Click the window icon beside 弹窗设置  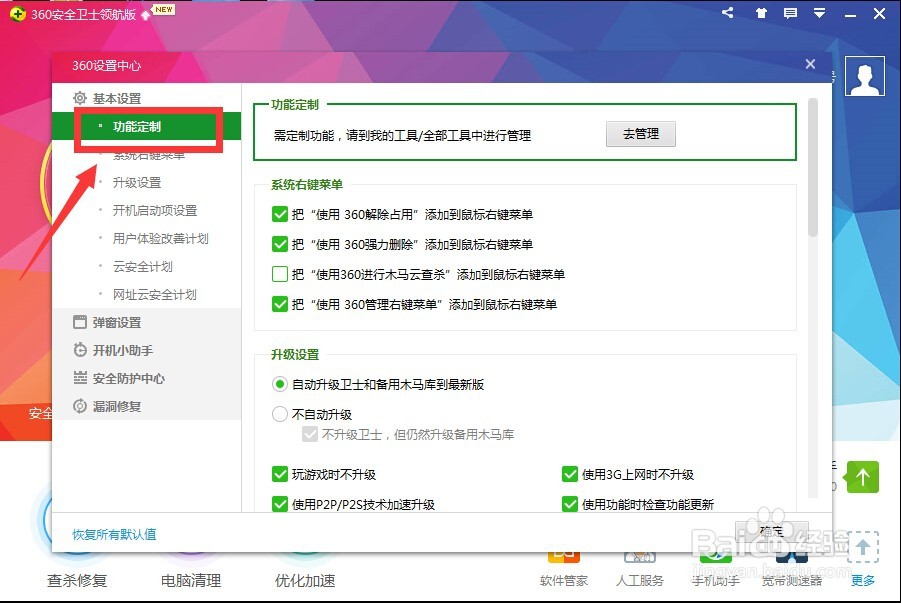click(80, 322)
